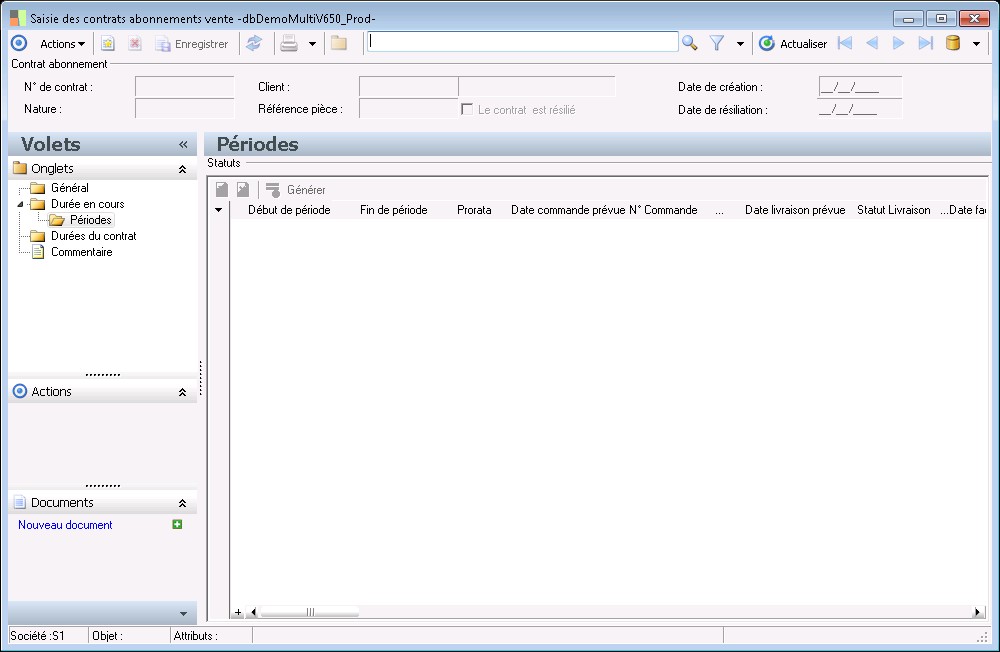Open Commentaire tree item
Screen dimensions: 1000x652
coord(82,252)
